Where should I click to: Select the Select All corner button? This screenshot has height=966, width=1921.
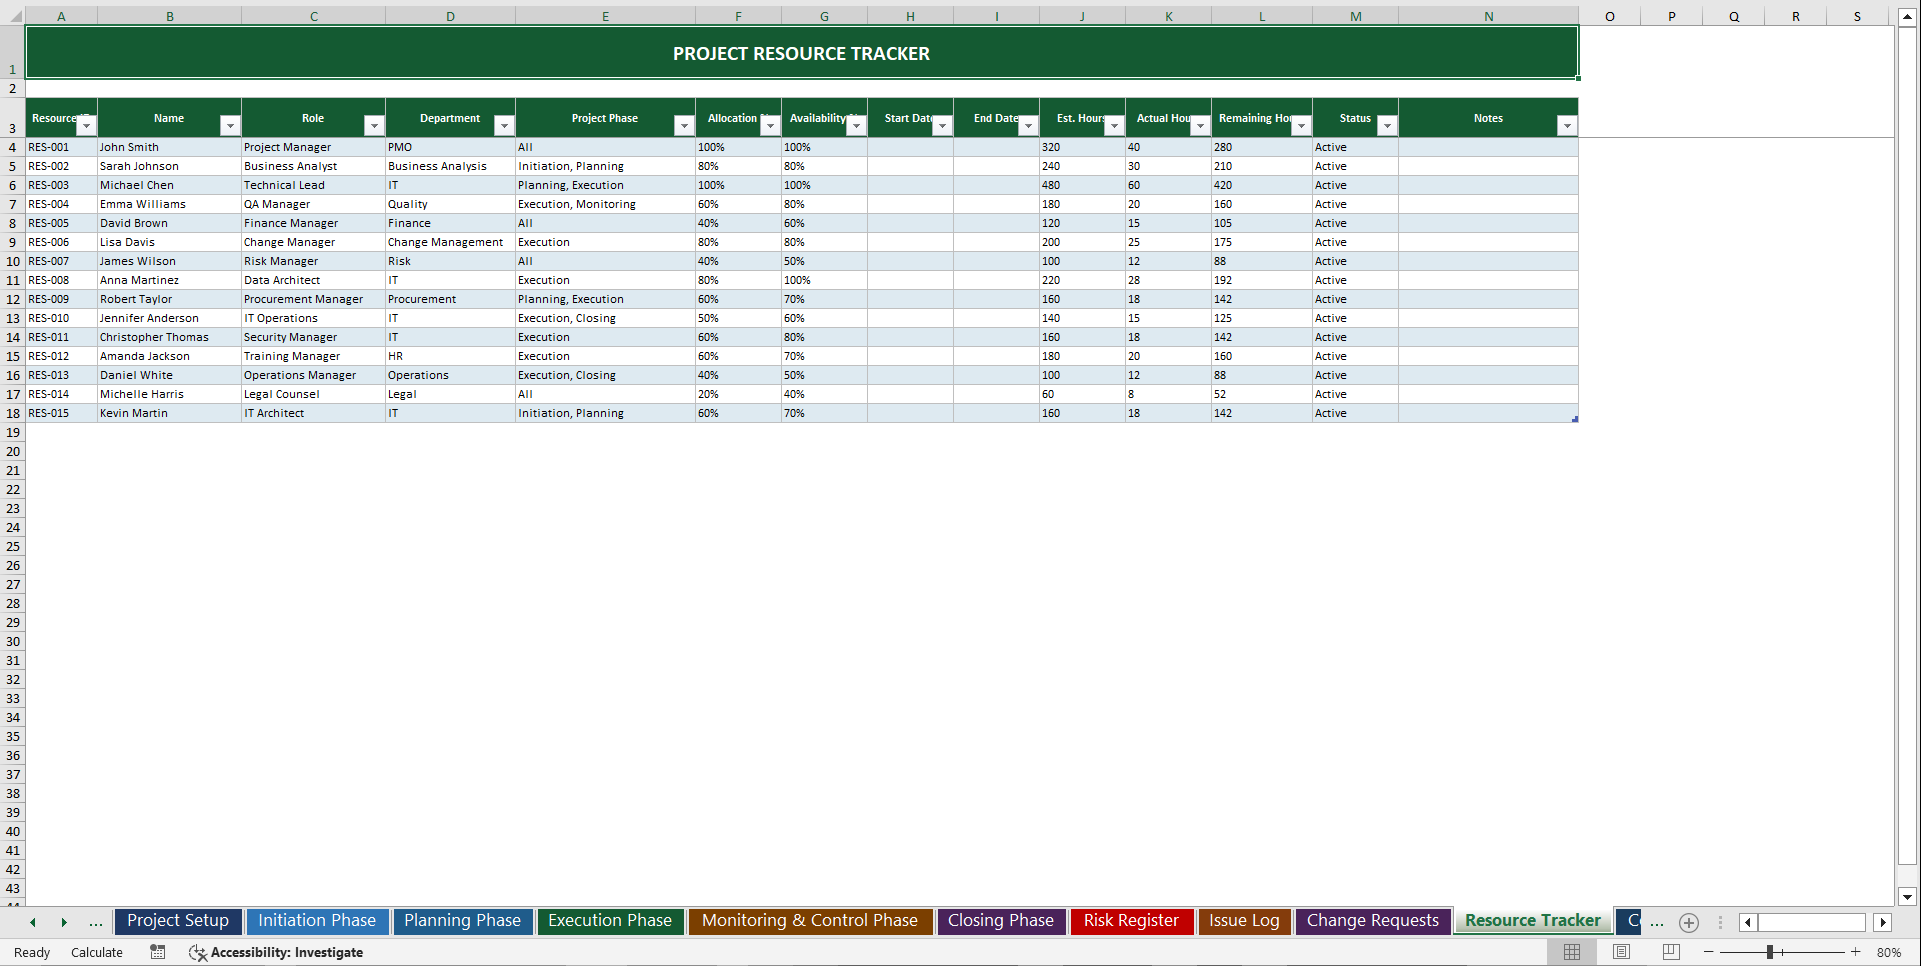point(12,16)
